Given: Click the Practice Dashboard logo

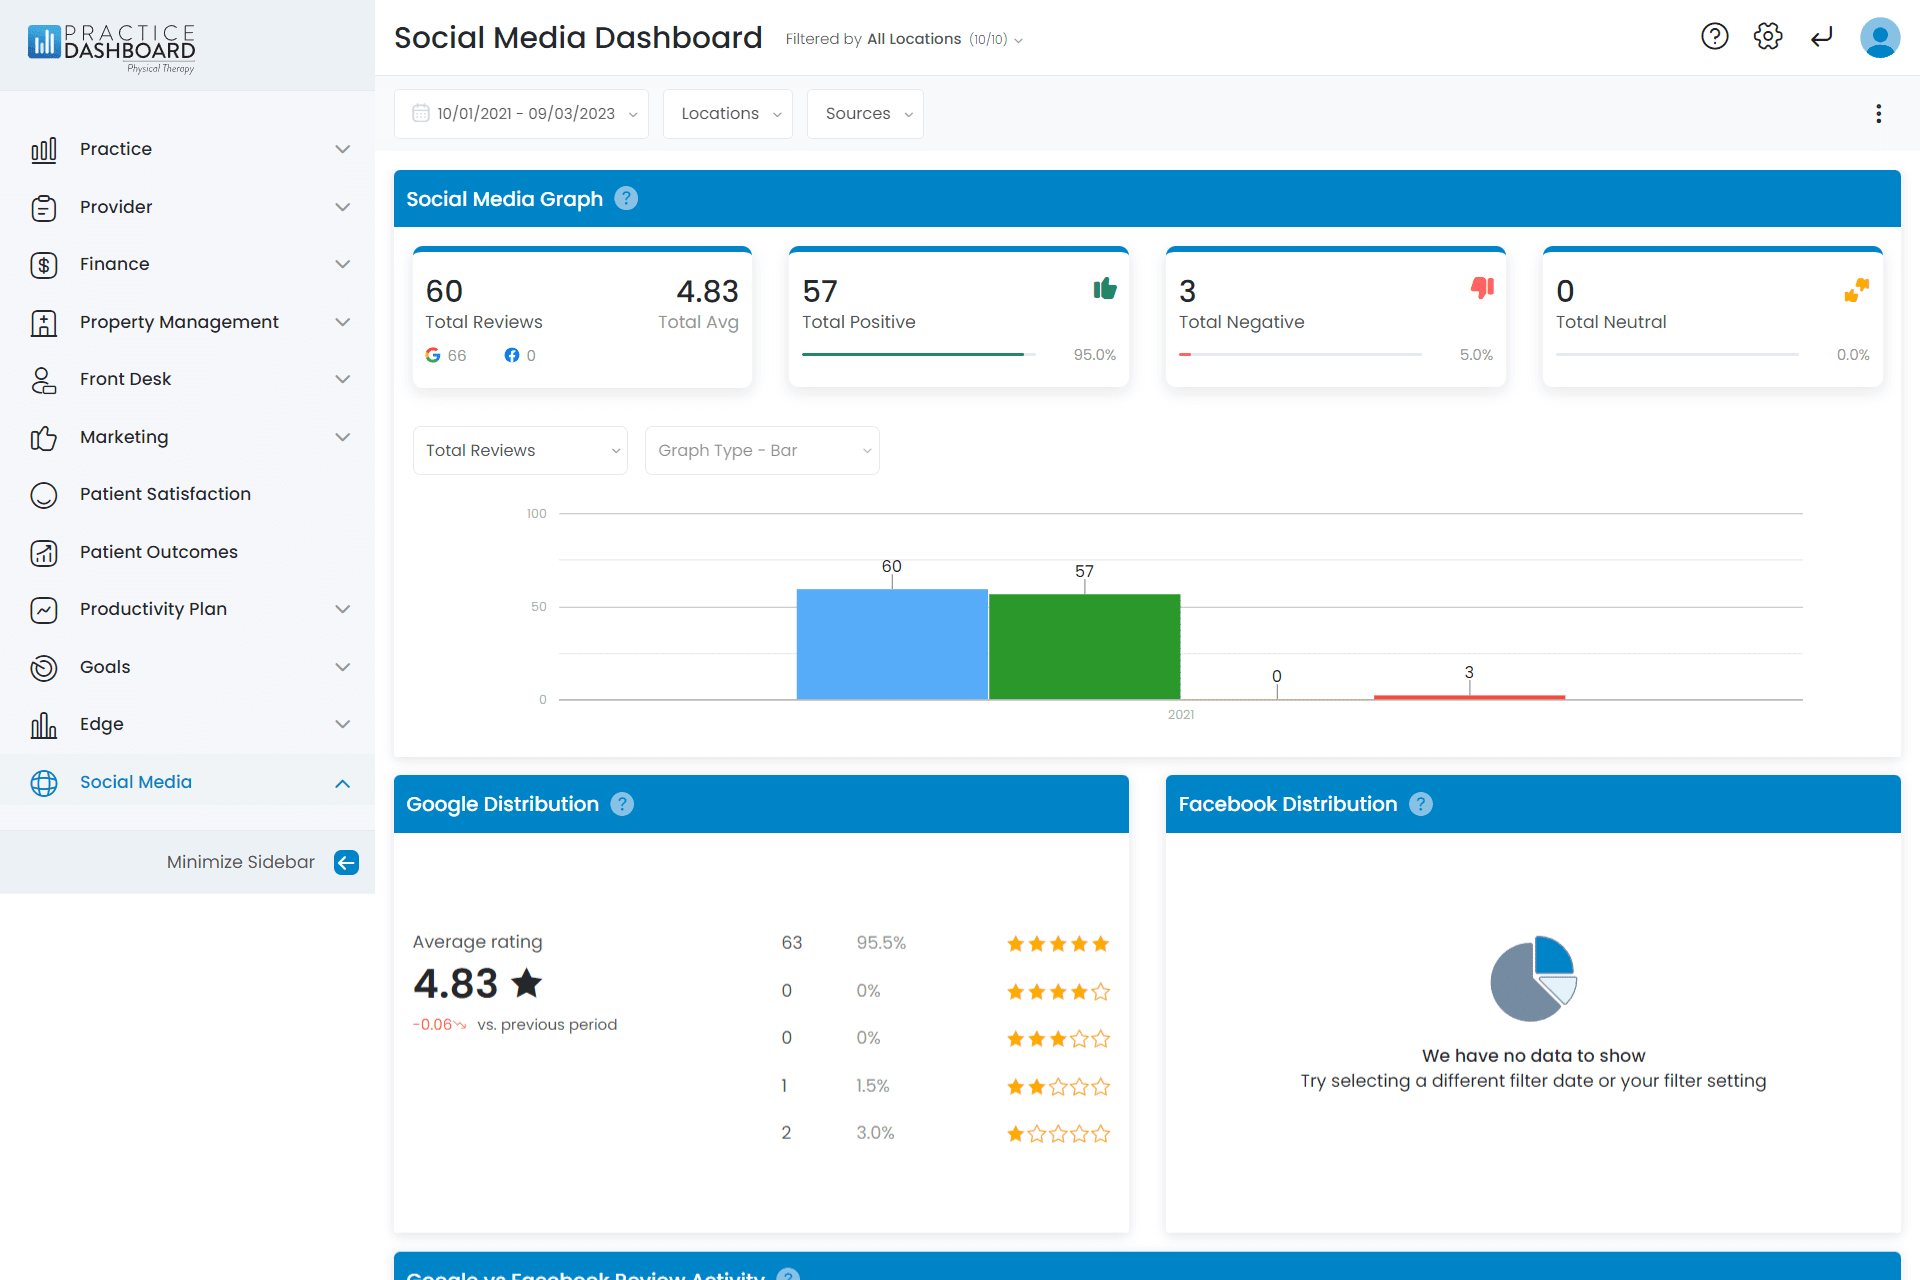Looking at the screenshot, I should point(112,48).
